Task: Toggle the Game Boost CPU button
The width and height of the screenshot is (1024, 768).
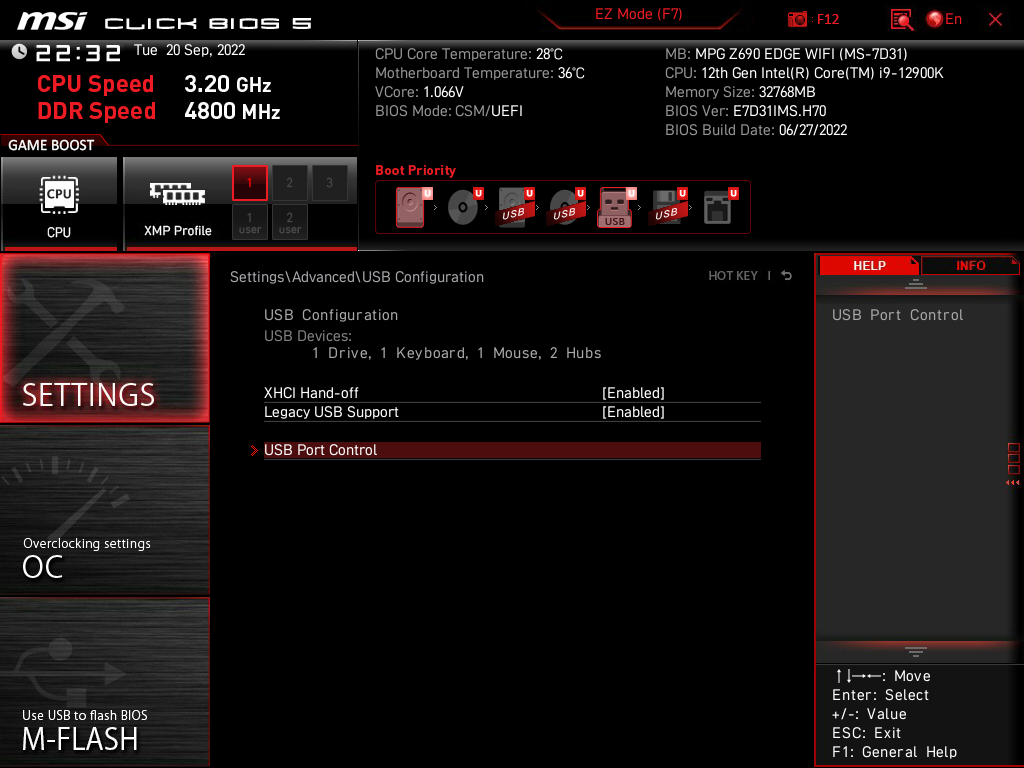Action: coord(59,204)
